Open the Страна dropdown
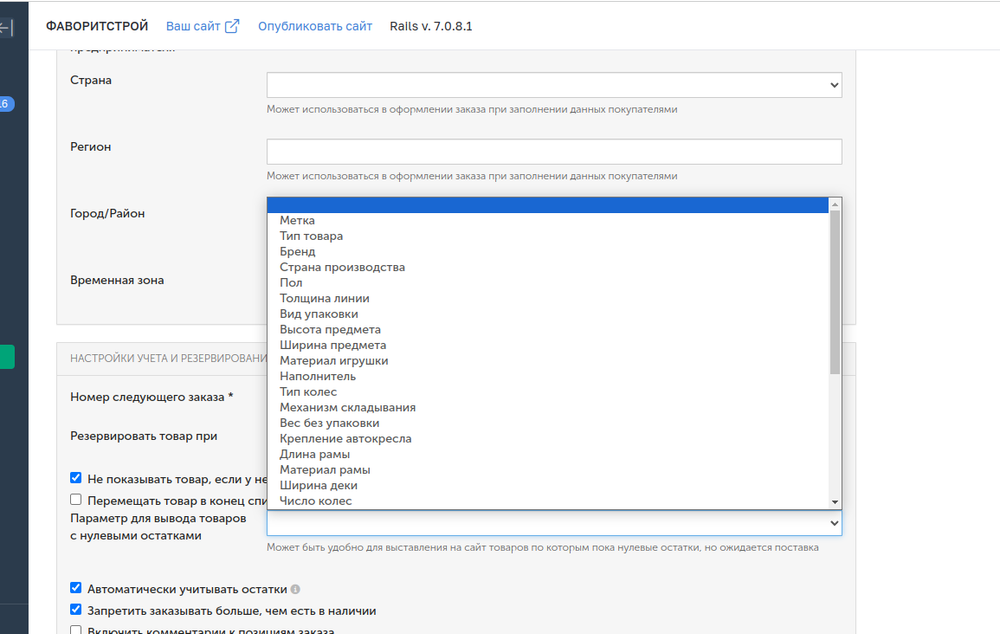 pyautogui.click(x=554, y=85)
